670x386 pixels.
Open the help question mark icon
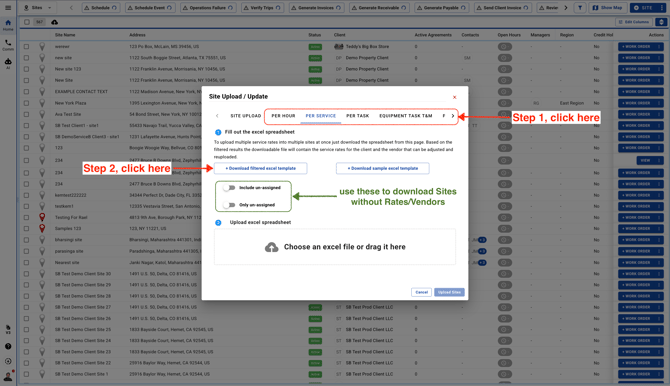[8, 346]
